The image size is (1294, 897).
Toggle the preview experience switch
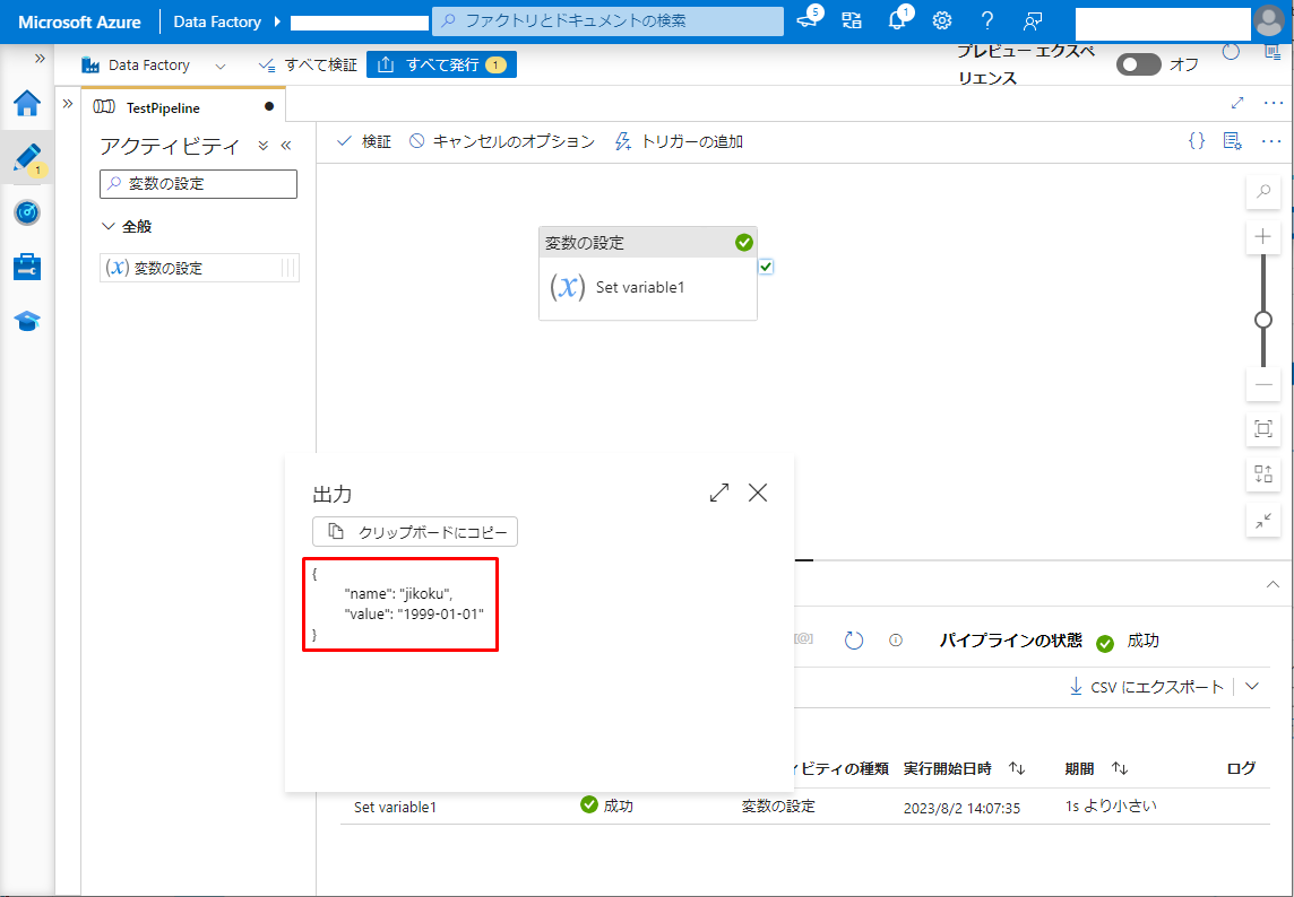(x=1138, y=65)
